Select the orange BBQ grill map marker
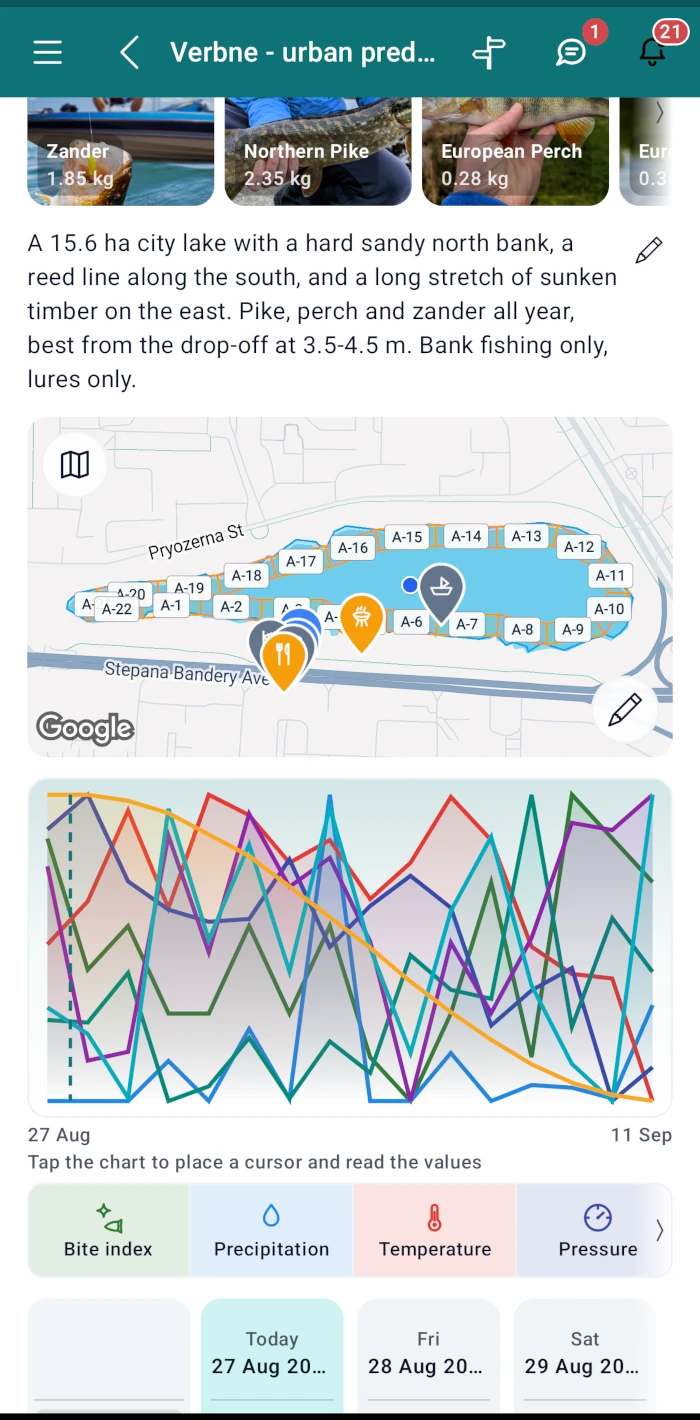The image size is (700, 1420). pos(362,619)
